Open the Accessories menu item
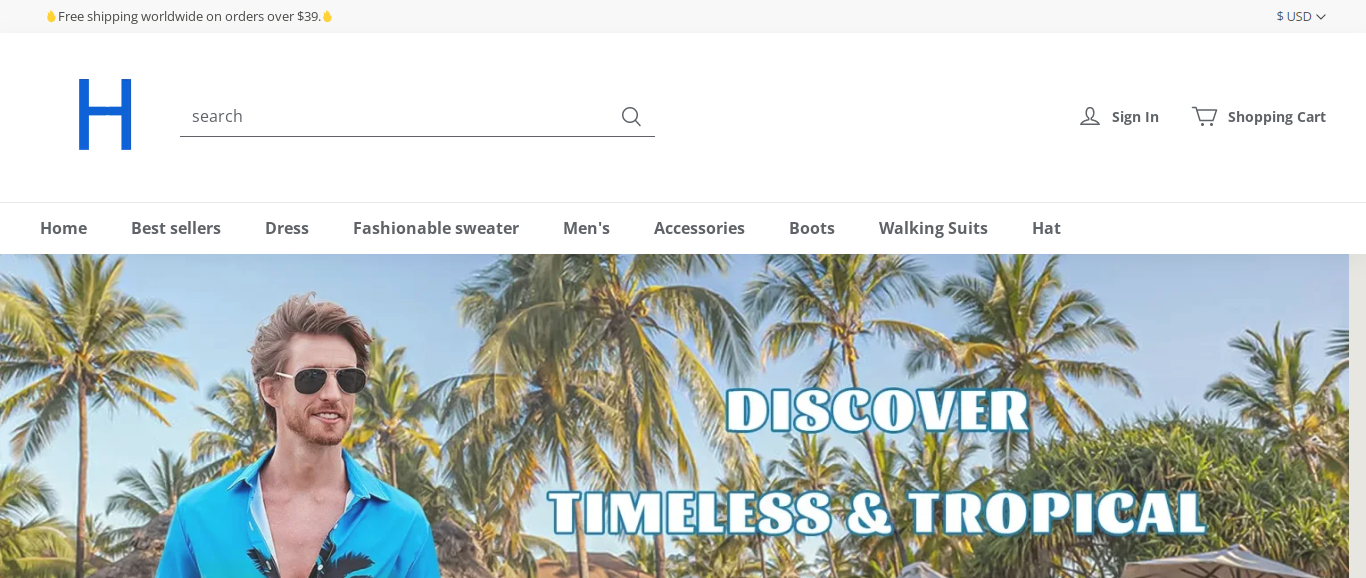Screen dimensions: 1366x578 coord(699,228)
